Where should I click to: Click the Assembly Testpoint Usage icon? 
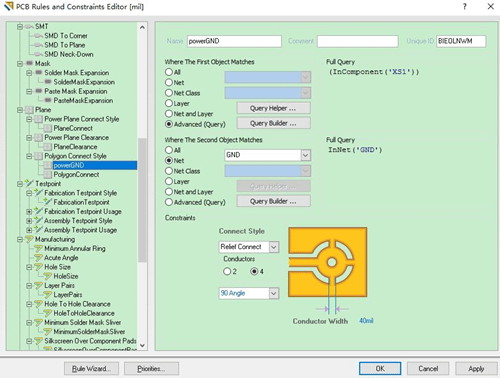39,230
